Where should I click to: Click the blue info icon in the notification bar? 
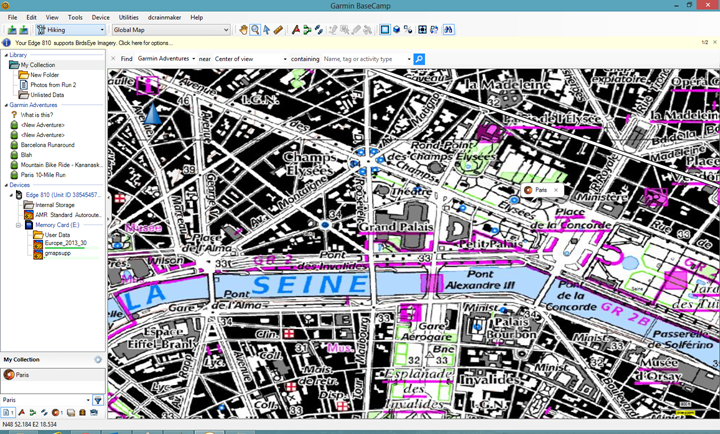coord(6,43)
